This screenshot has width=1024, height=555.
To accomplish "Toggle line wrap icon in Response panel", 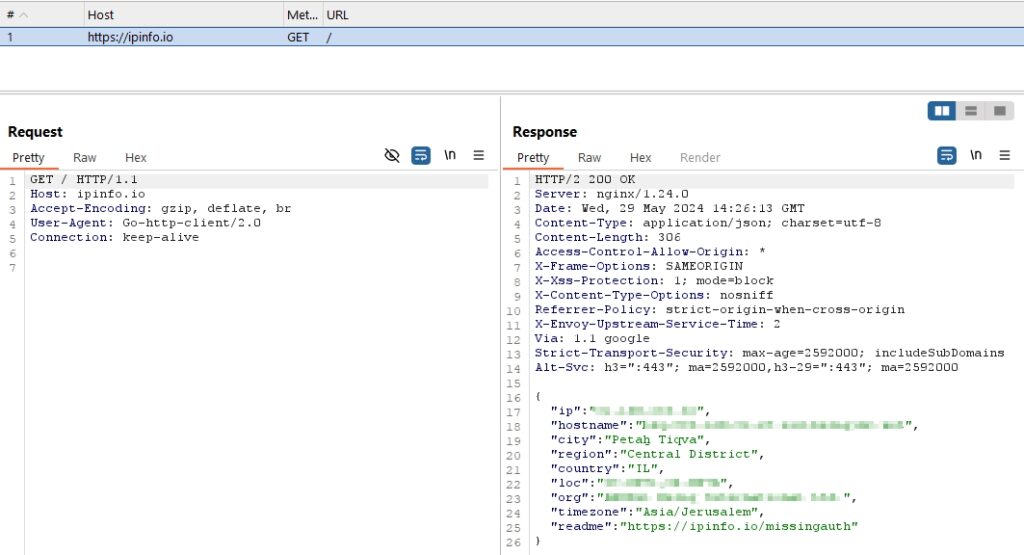I will click(x=946, y=155).
